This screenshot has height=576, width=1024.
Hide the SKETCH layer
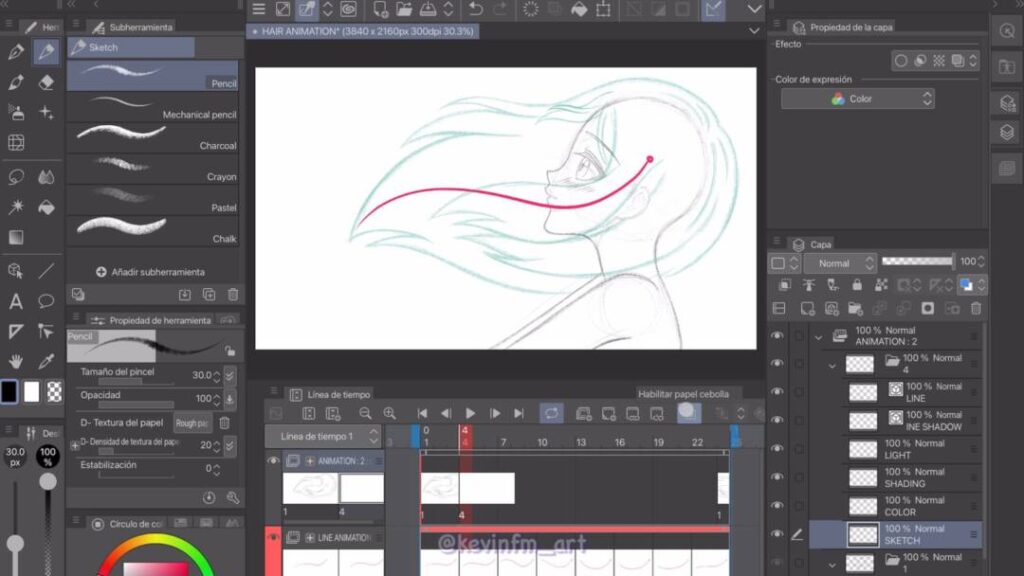point(776,534)
